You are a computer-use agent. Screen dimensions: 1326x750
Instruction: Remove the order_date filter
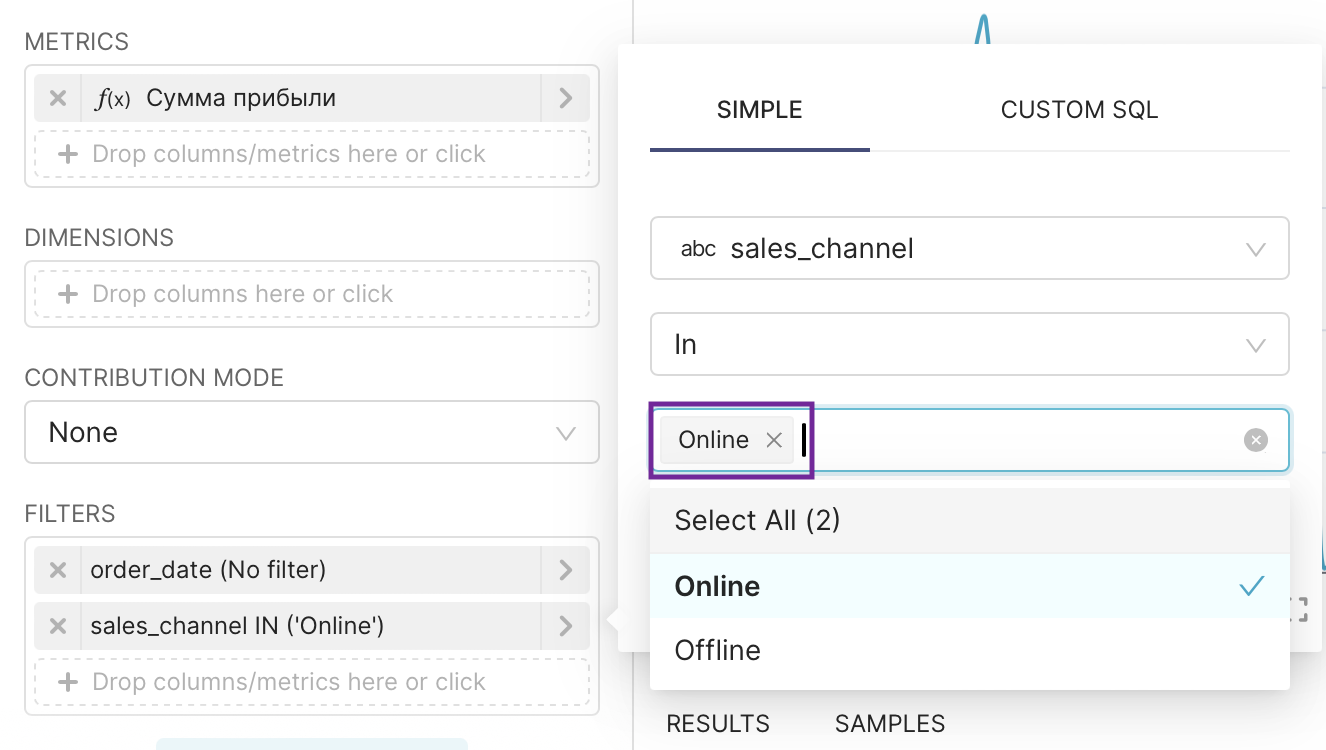pos(58,570)
